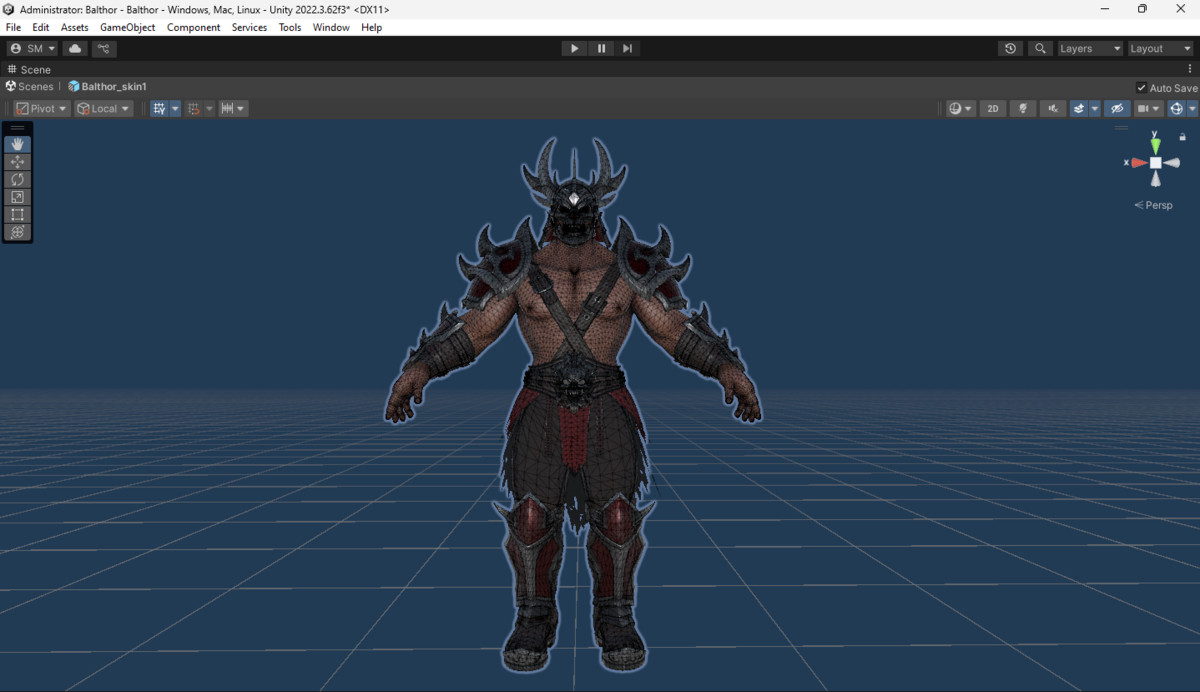Select the Rotate tool
The width and height of the screenshot is (1200, 692).
[17, 179]
